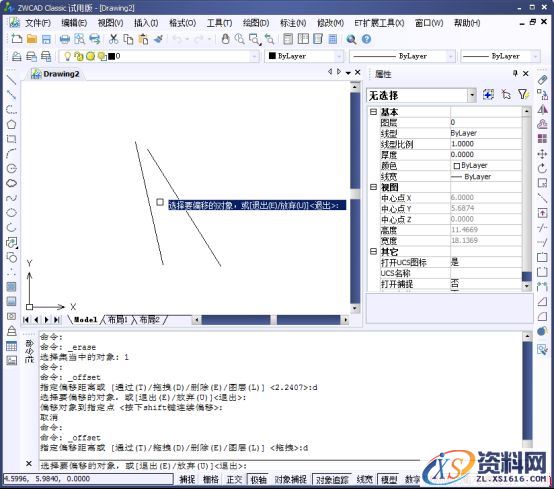Select the Circle draw tool

click(x=11, y=168)
